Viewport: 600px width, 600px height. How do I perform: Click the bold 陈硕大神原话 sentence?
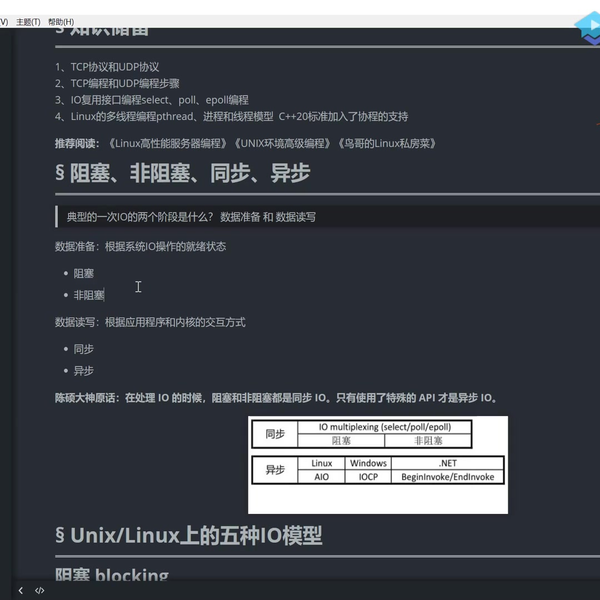(x=276, y=398)
